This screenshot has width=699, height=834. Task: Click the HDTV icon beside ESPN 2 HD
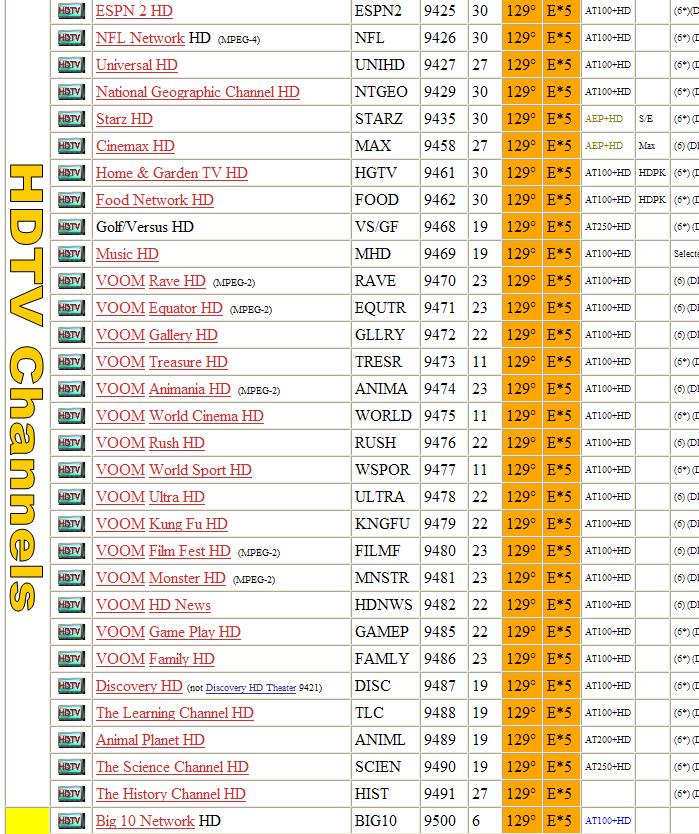pyautogui.click(x=70, y=11)
